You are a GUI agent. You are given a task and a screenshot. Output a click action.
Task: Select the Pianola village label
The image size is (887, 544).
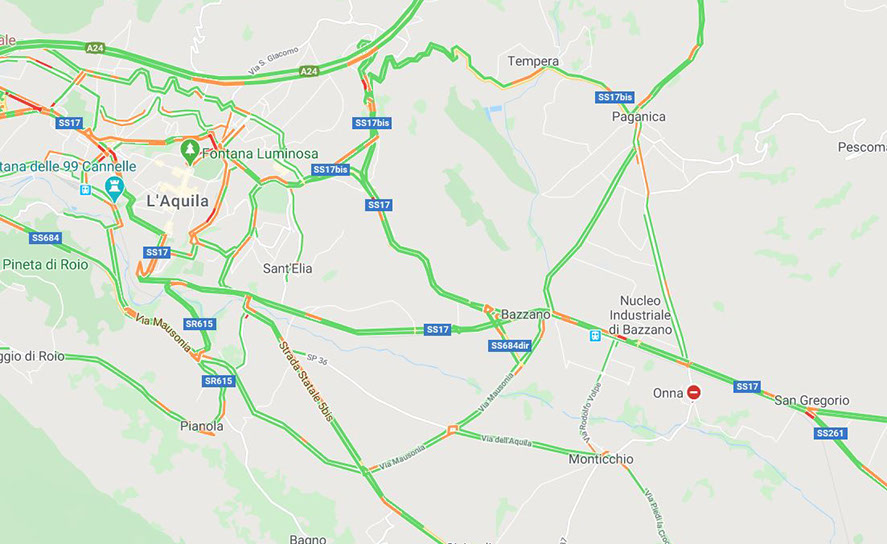(x=201, y=426)
